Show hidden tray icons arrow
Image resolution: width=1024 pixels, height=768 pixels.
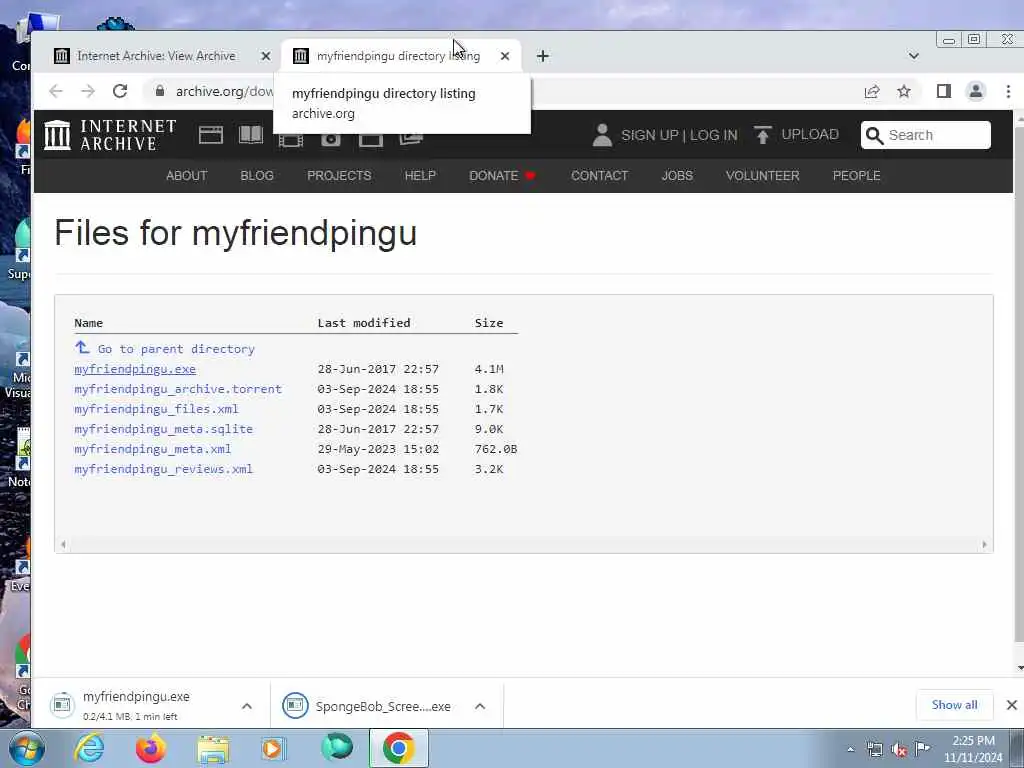click(850, 749)
